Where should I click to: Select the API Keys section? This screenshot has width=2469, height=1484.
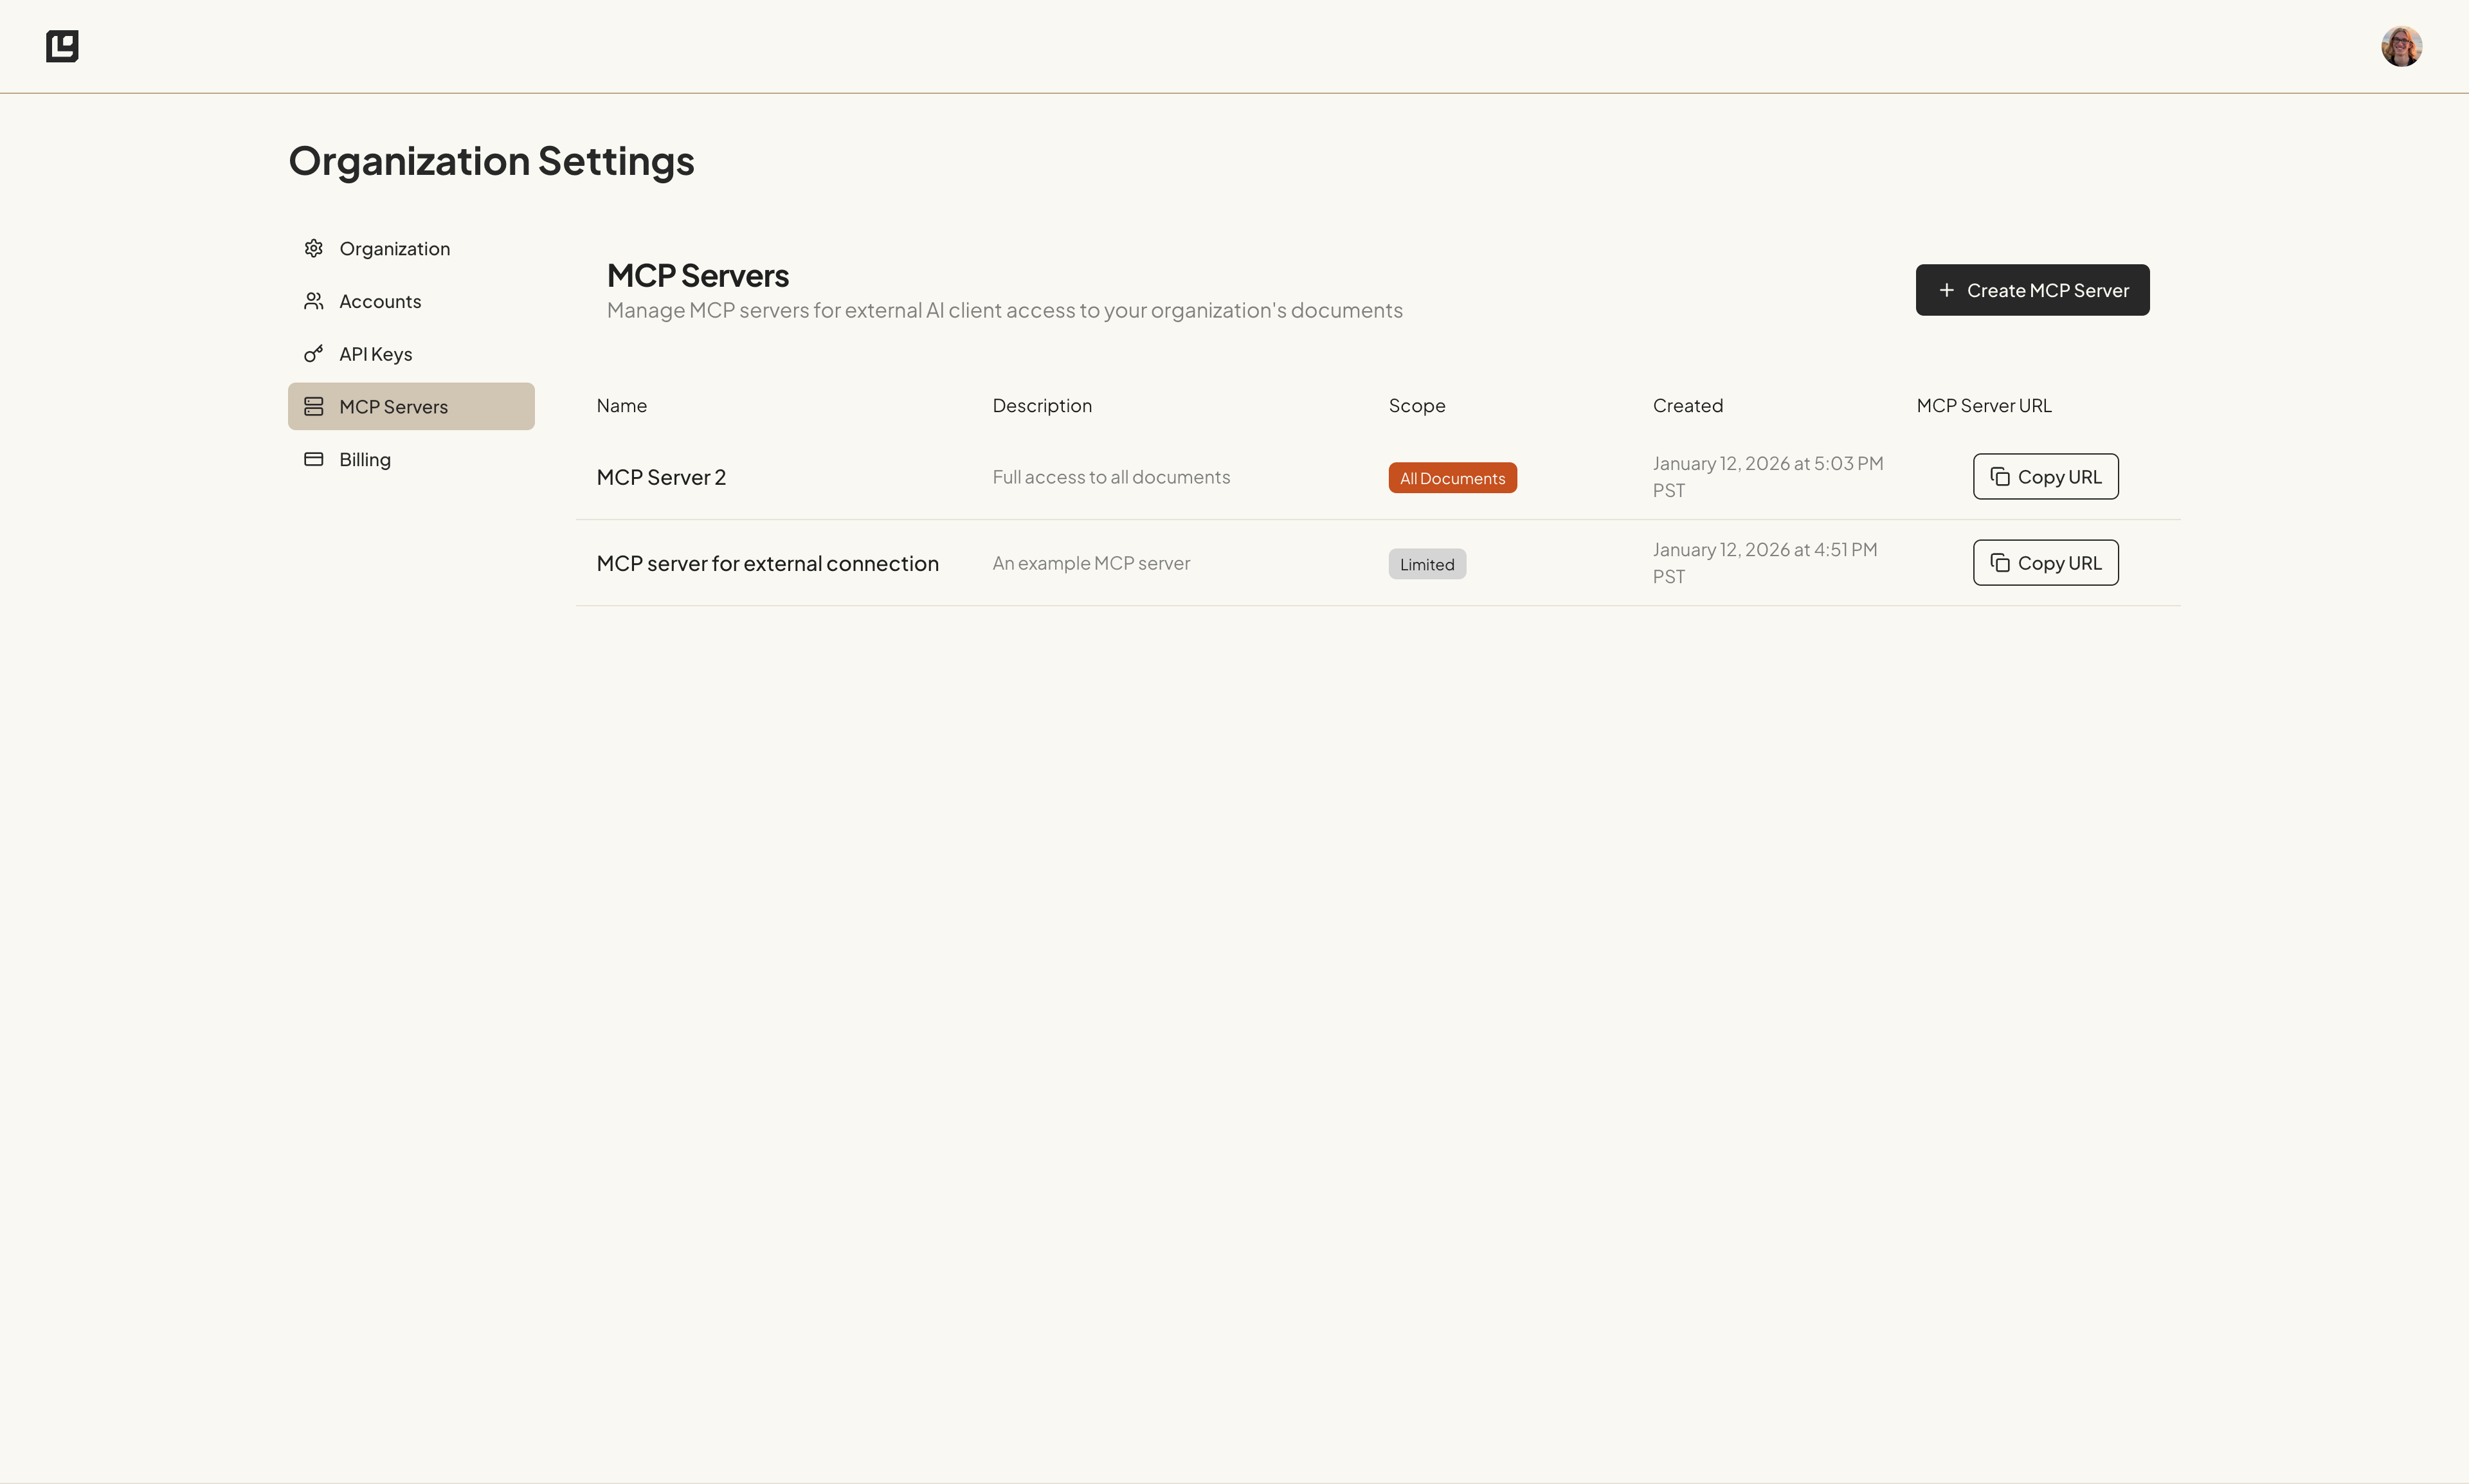tap(375, 353)
